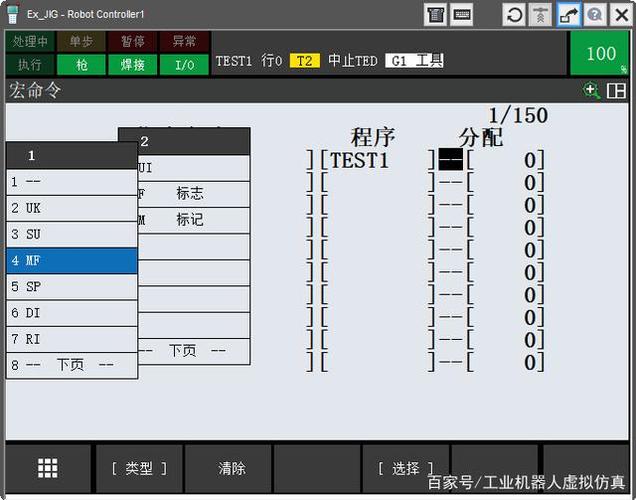
Task: Click the TEST1 status line program name
Action: [x=234, y=61]
